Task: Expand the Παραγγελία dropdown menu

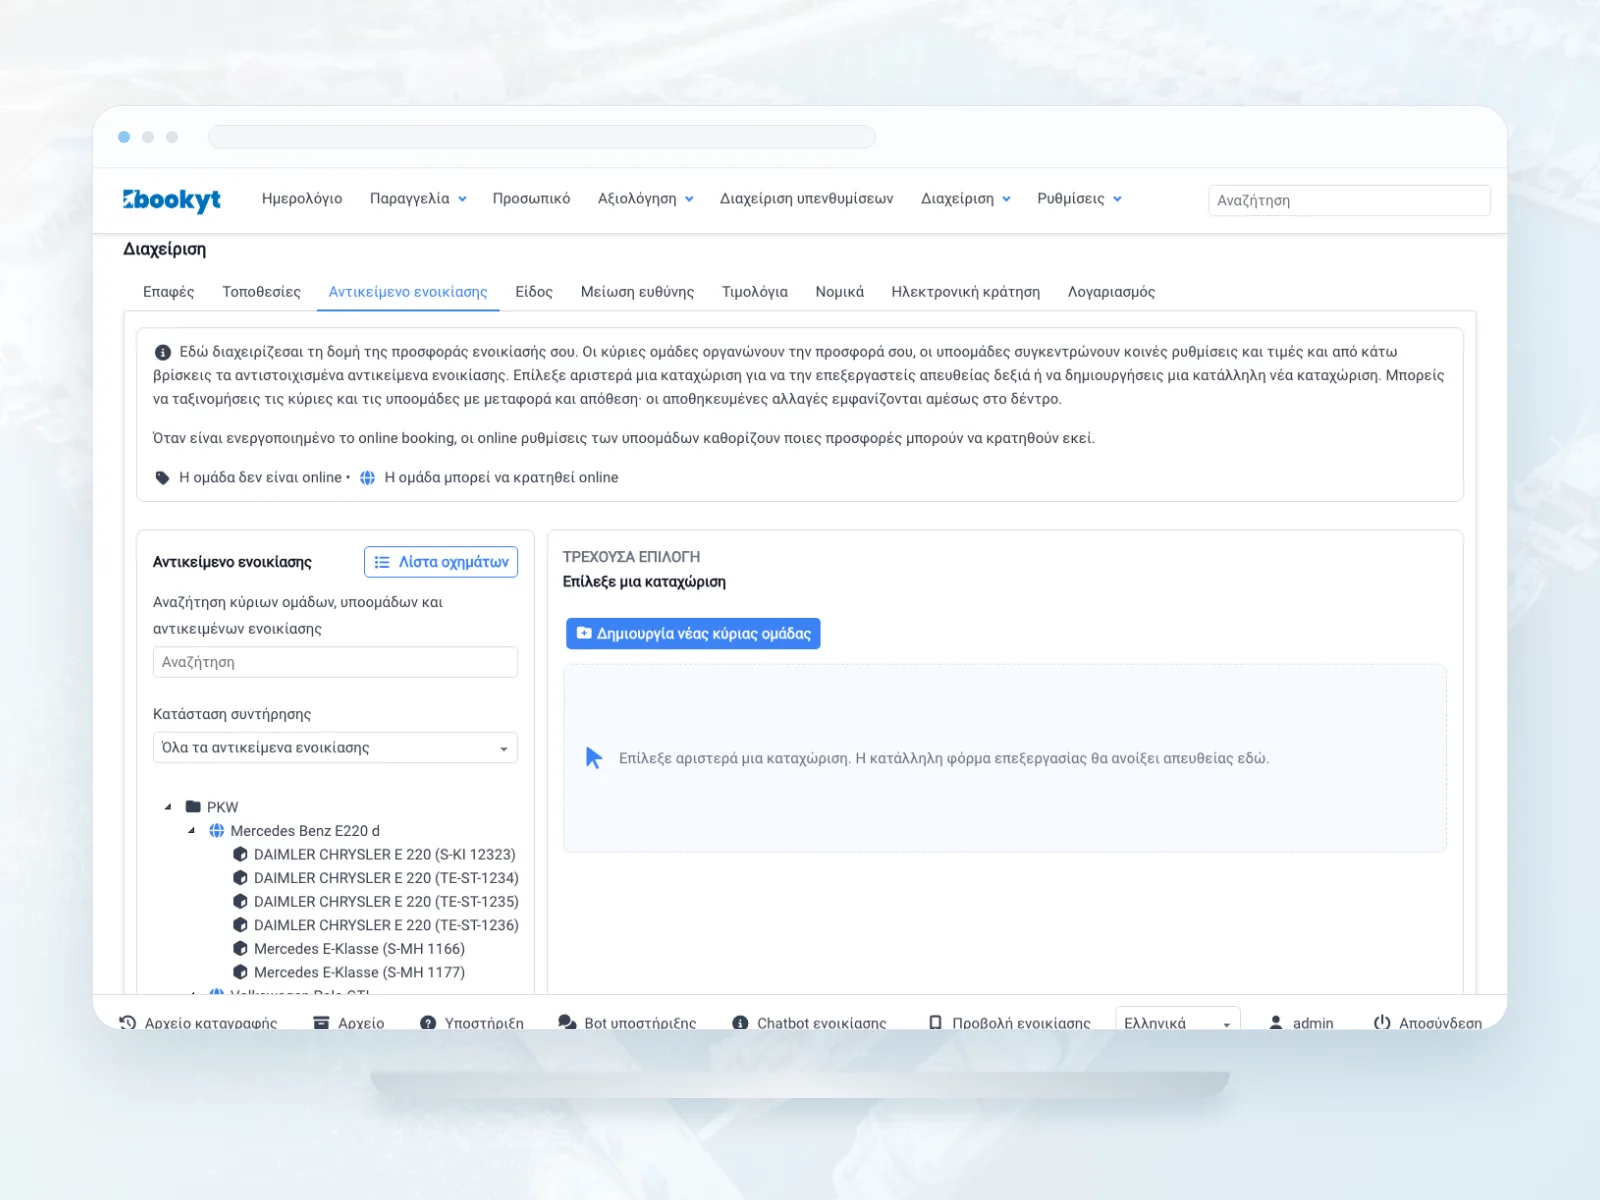Action: [x=418, y=199]
